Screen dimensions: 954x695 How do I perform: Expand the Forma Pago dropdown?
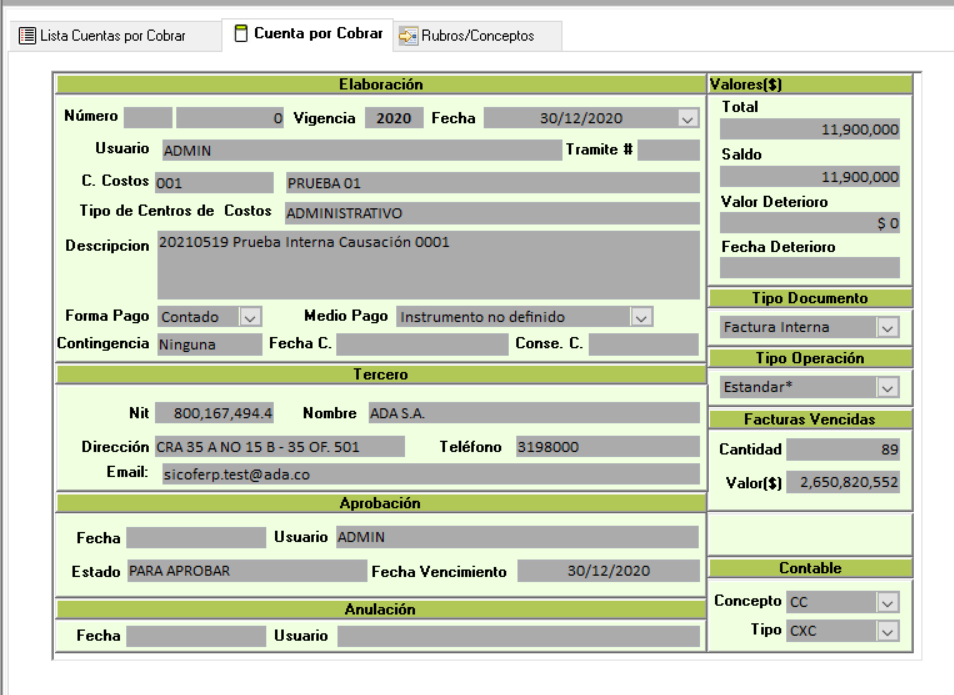click(x=250, y=317)
